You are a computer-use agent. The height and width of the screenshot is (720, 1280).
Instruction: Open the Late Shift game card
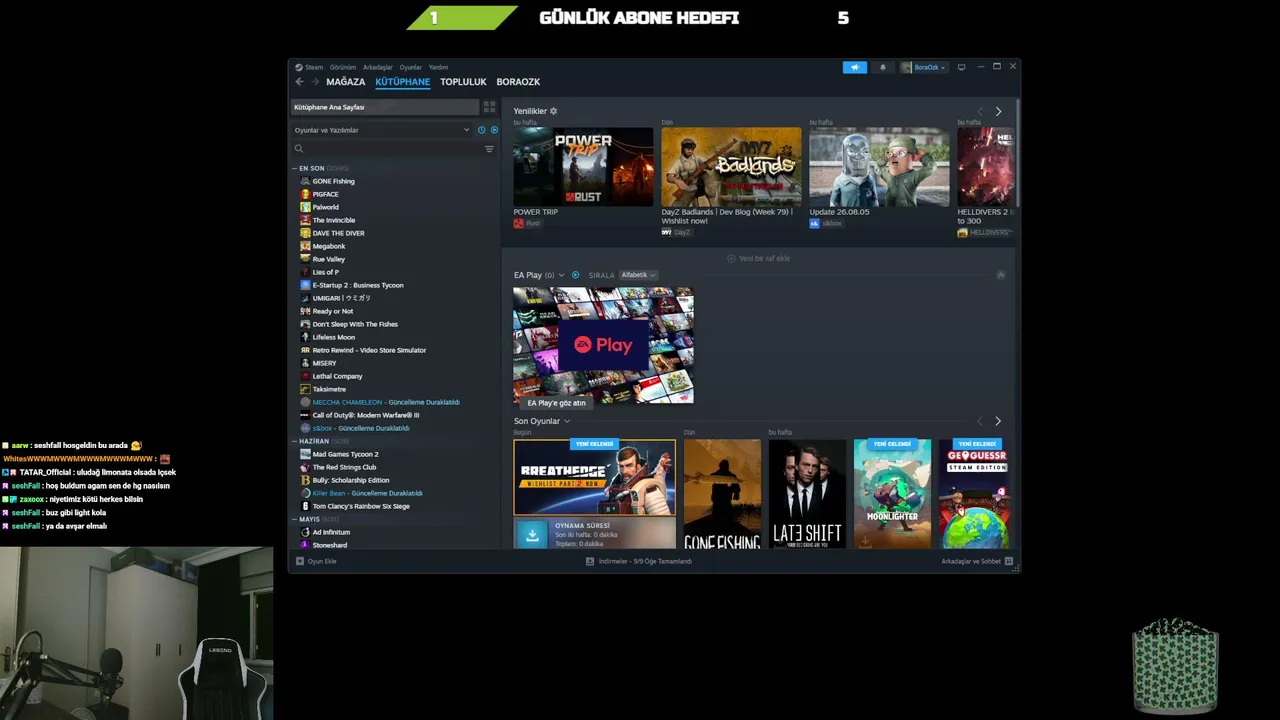807,494
